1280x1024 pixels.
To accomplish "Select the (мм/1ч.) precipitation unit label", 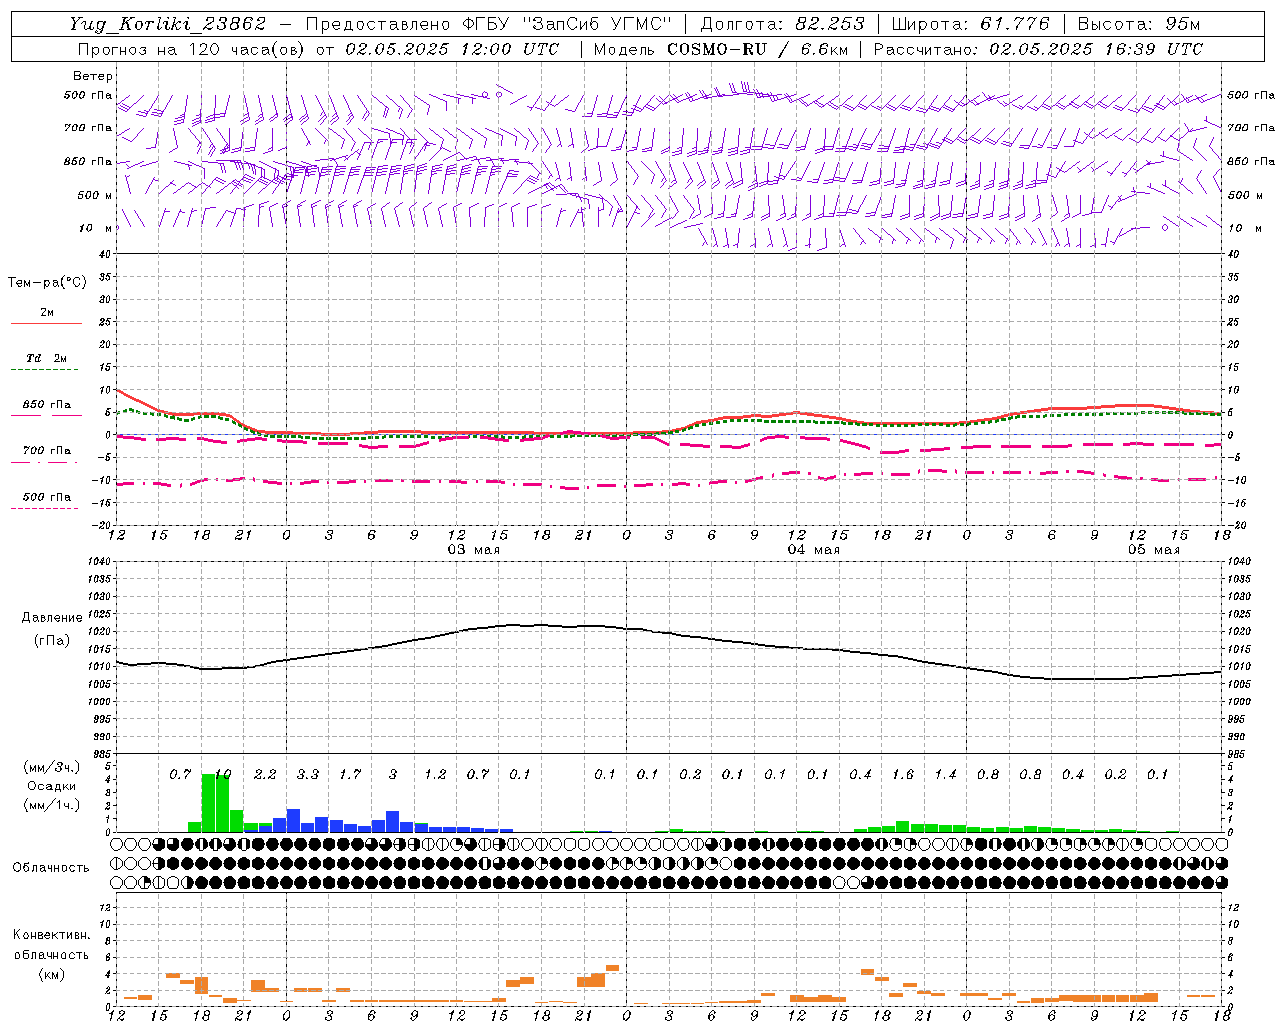I will tap(51, 805).
